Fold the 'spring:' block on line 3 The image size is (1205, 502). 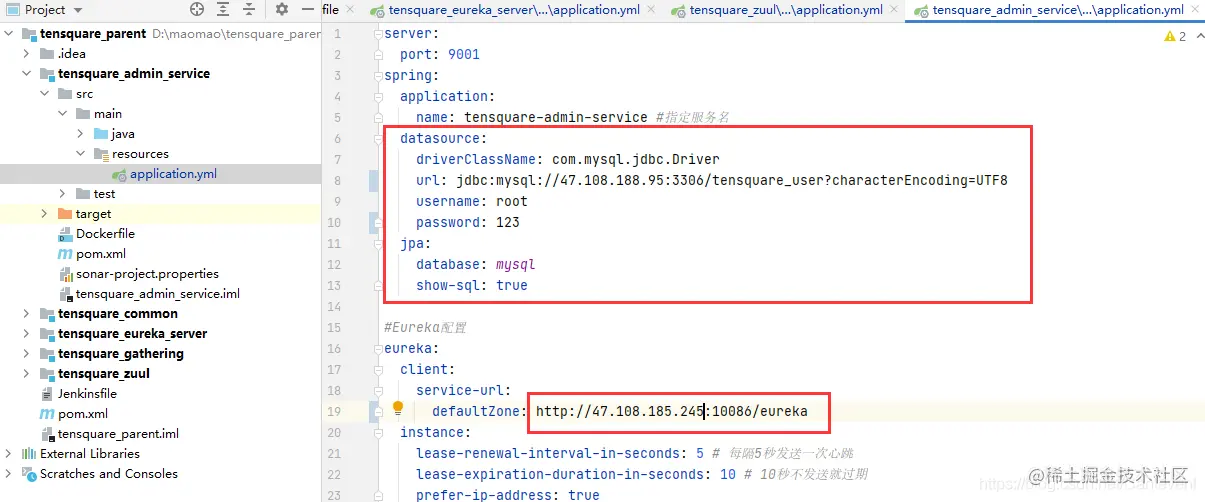pyautogui.click(x=376, y=75)
